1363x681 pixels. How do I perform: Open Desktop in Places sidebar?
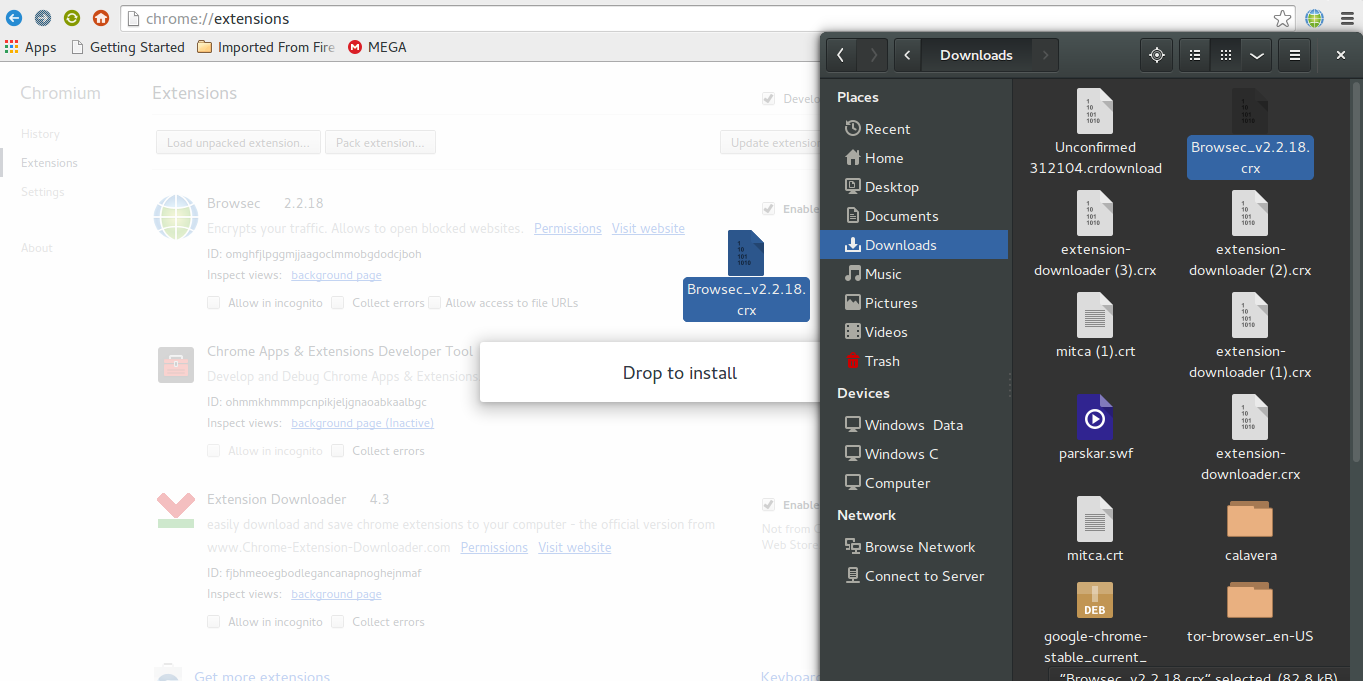tap(914, 187)
